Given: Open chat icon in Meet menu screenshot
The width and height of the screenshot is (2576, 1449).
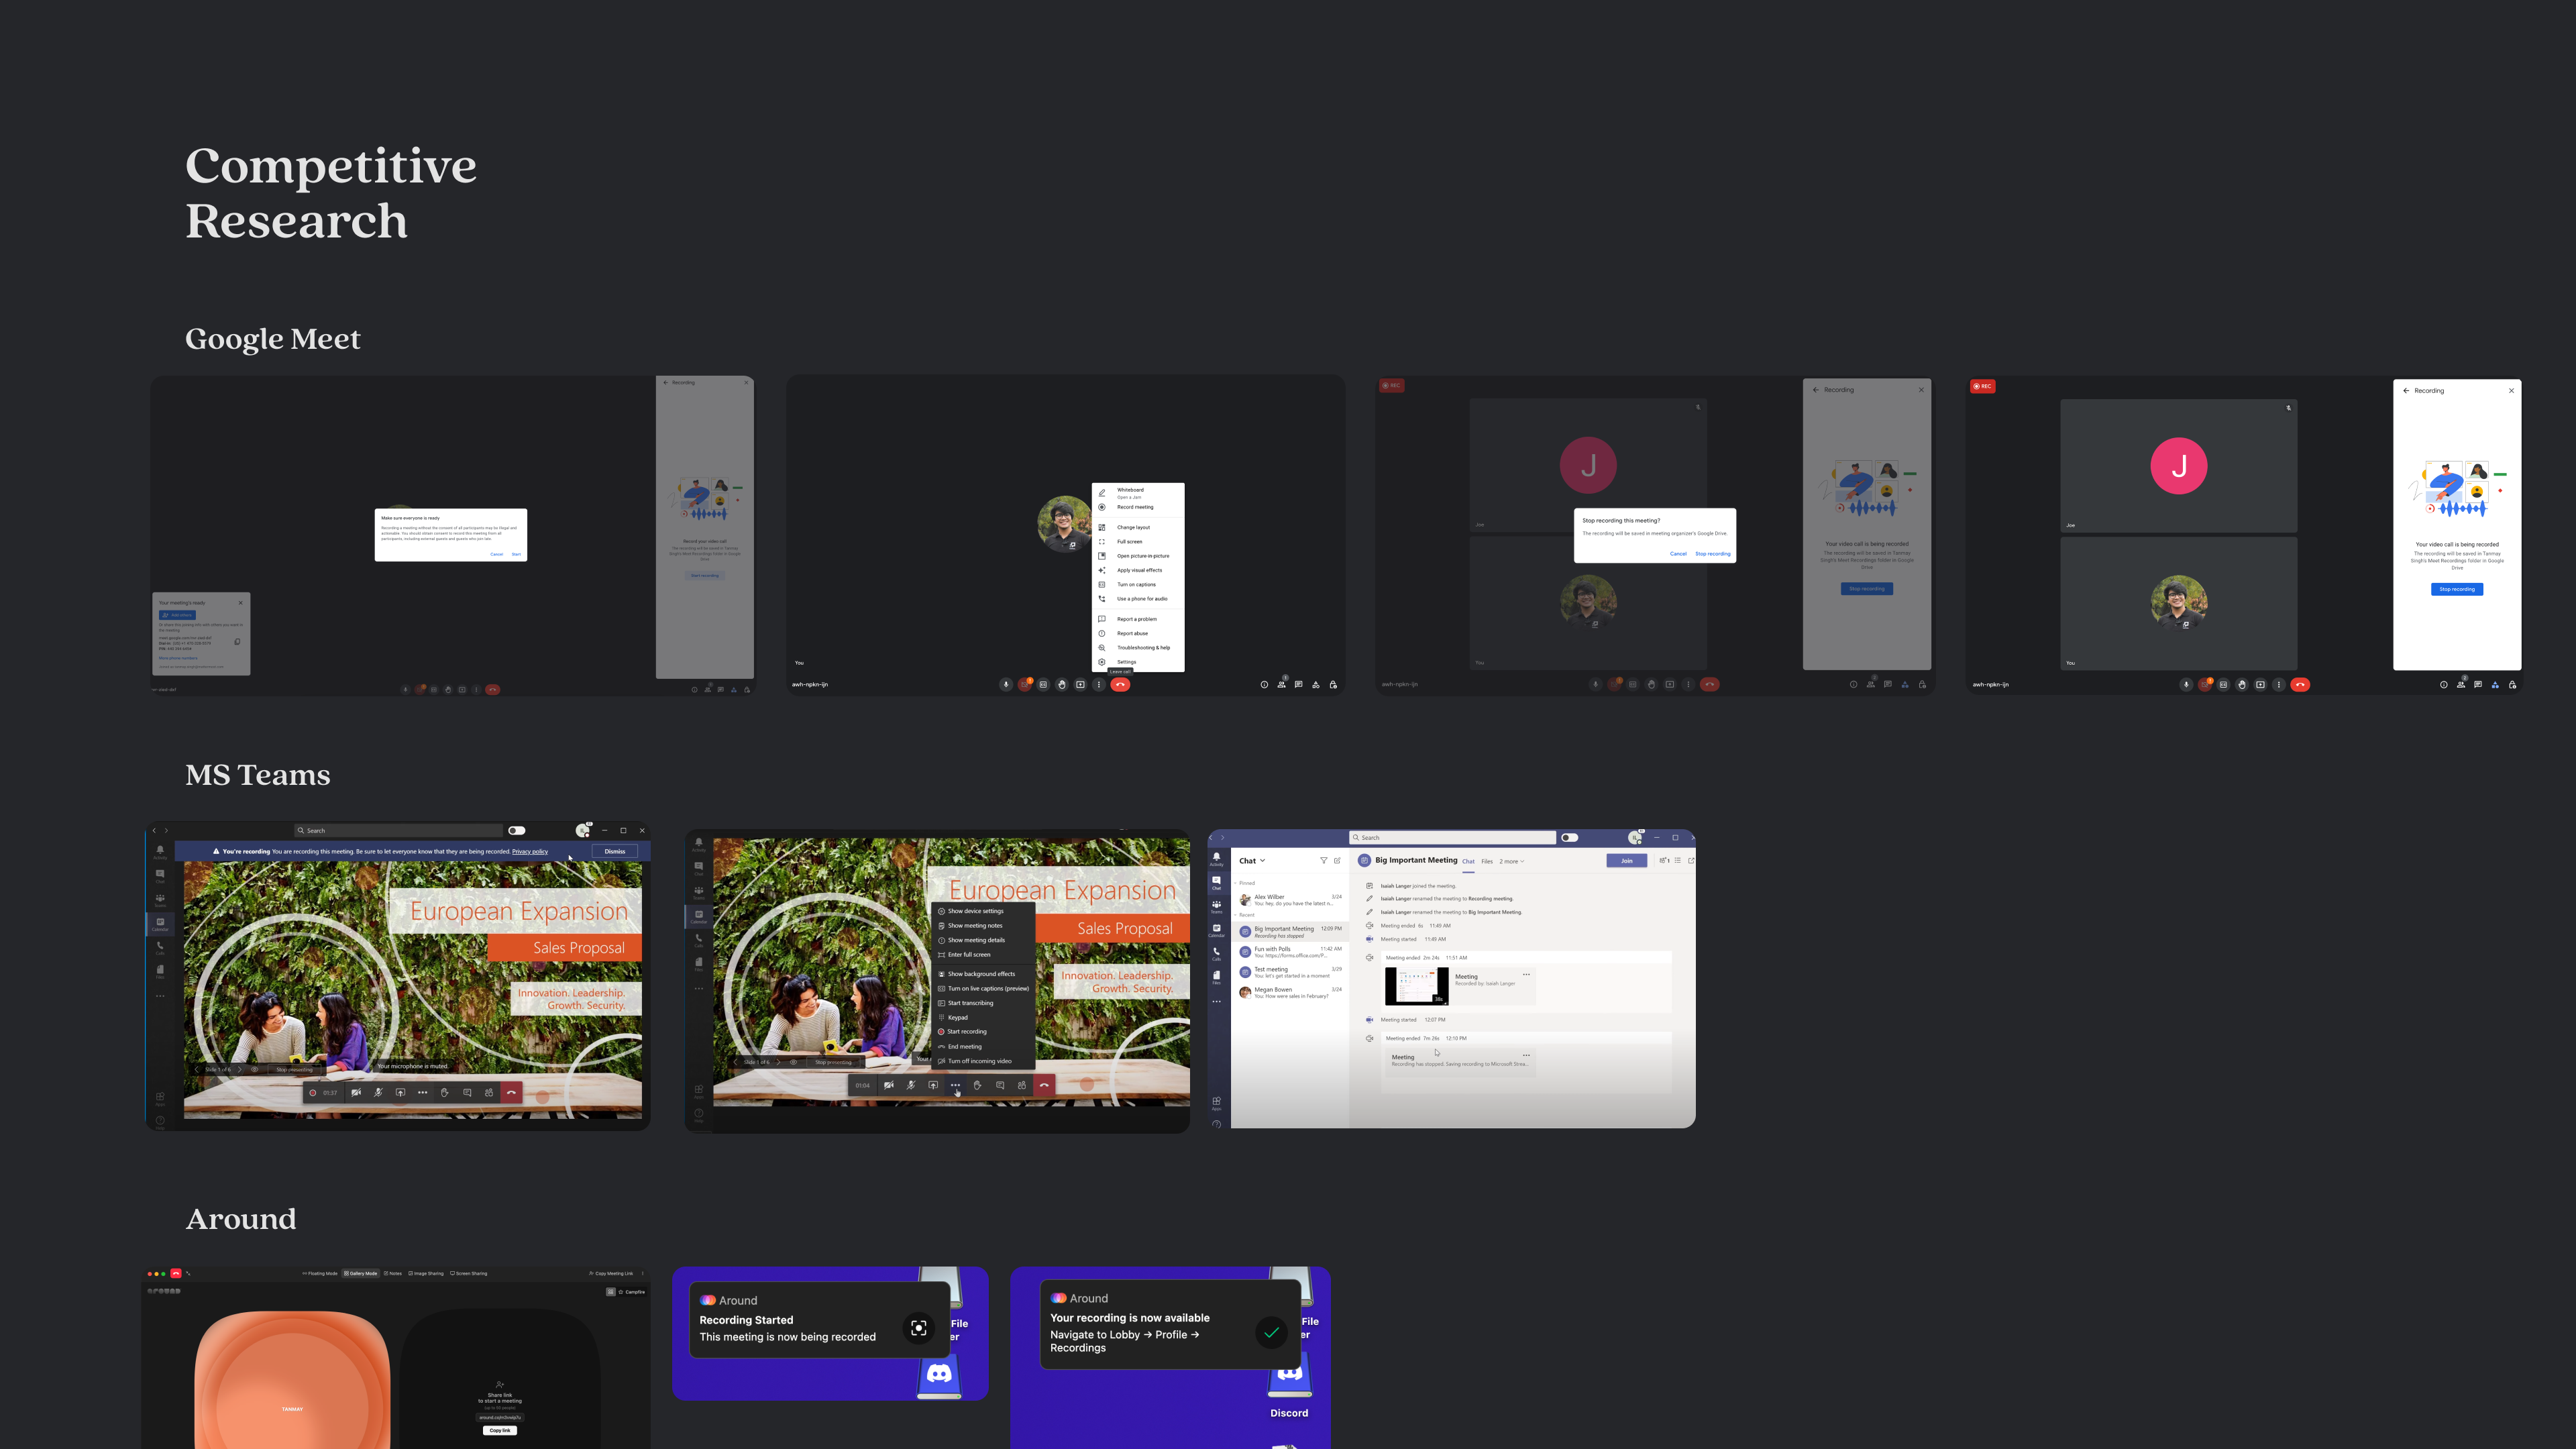Looking at the screenshot, I should click(x=1298, y=685).
